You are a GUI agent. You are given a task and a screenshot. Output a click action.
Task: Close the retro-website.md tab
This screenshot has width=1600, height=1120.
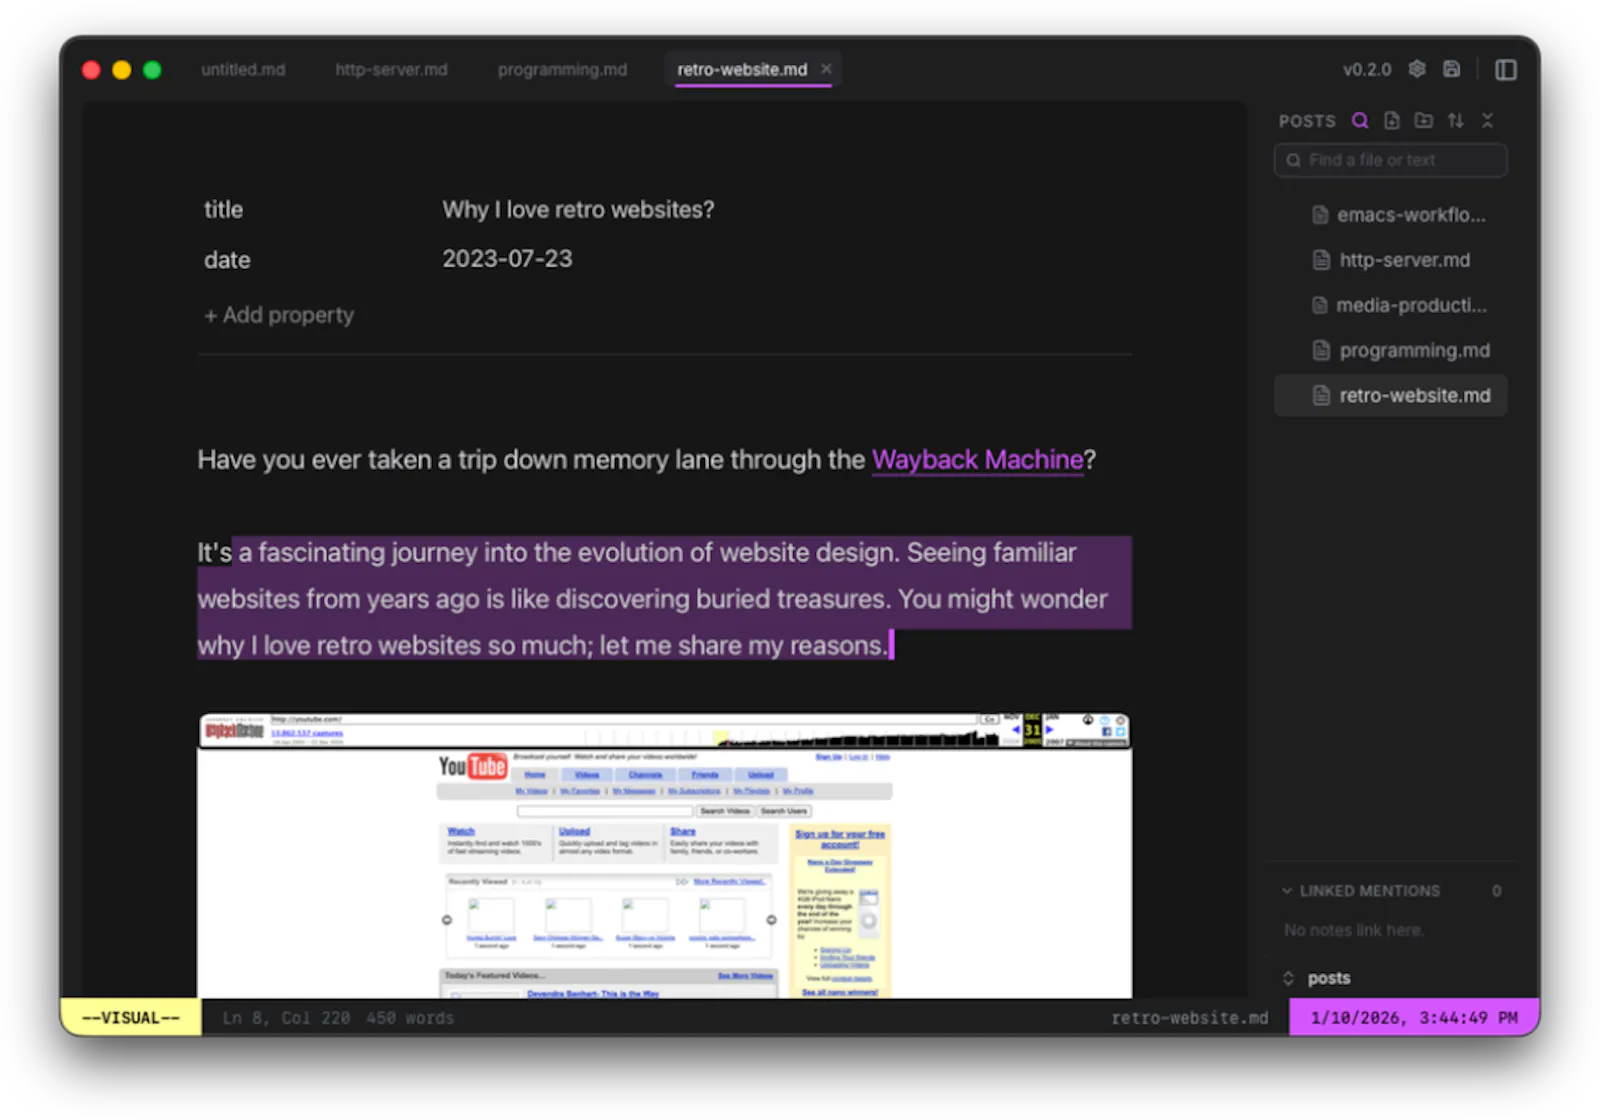pyautogui.click(x=826, y=69)
